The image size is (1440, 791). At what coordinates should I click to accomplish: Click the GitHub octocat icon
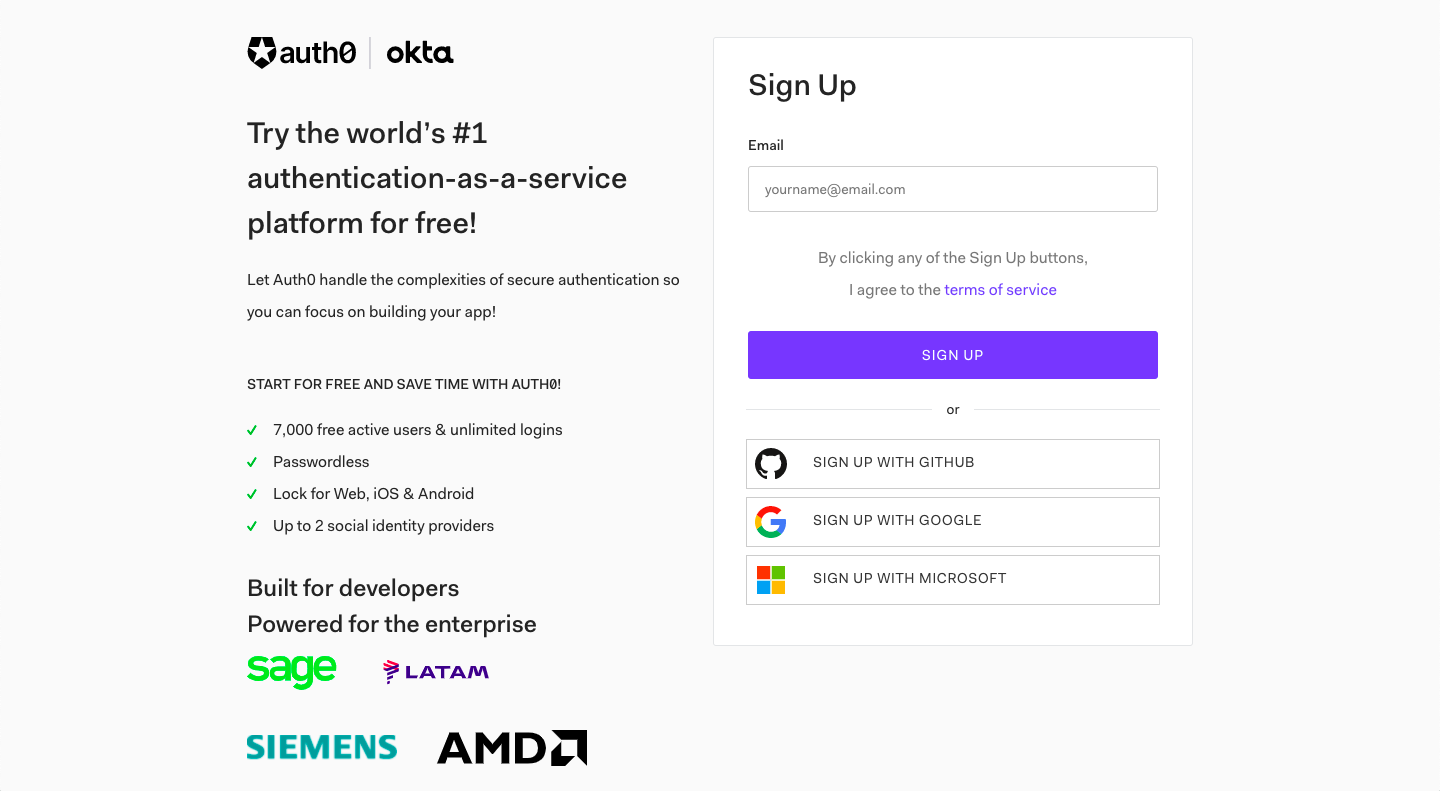(771, 463)
